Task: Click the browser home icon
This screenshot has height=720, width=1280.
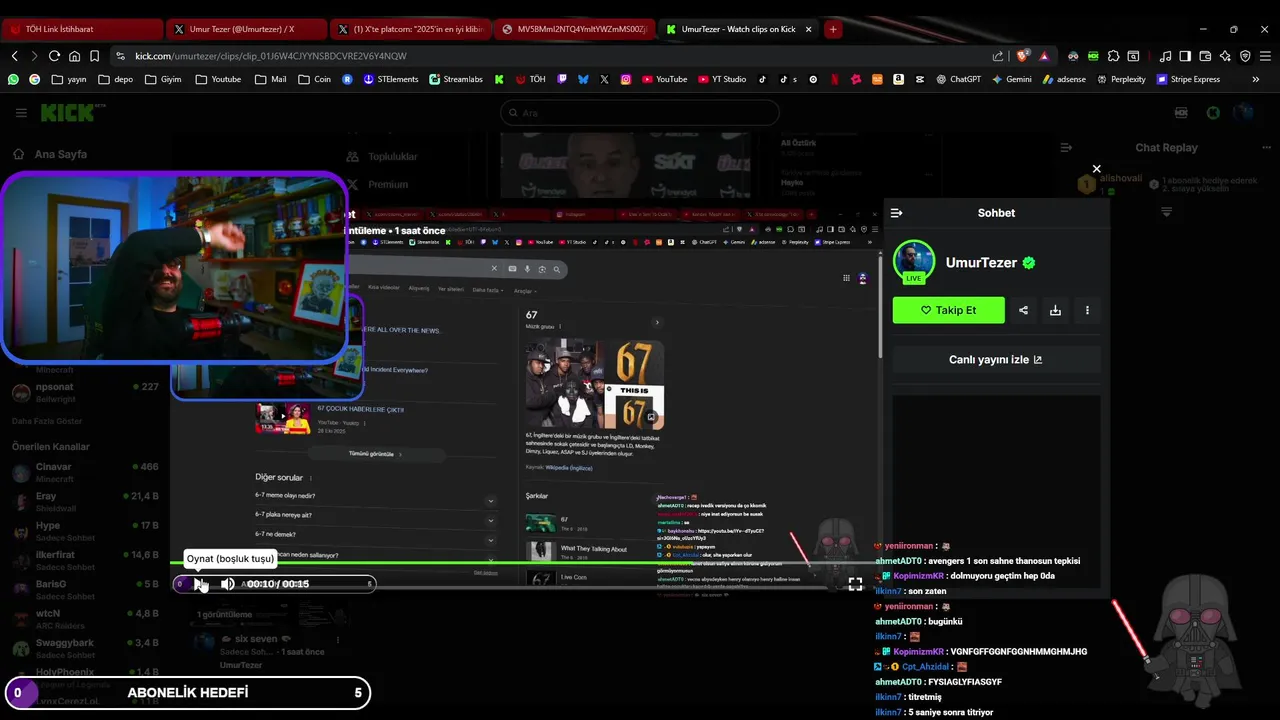Action: tap(74, 56)
